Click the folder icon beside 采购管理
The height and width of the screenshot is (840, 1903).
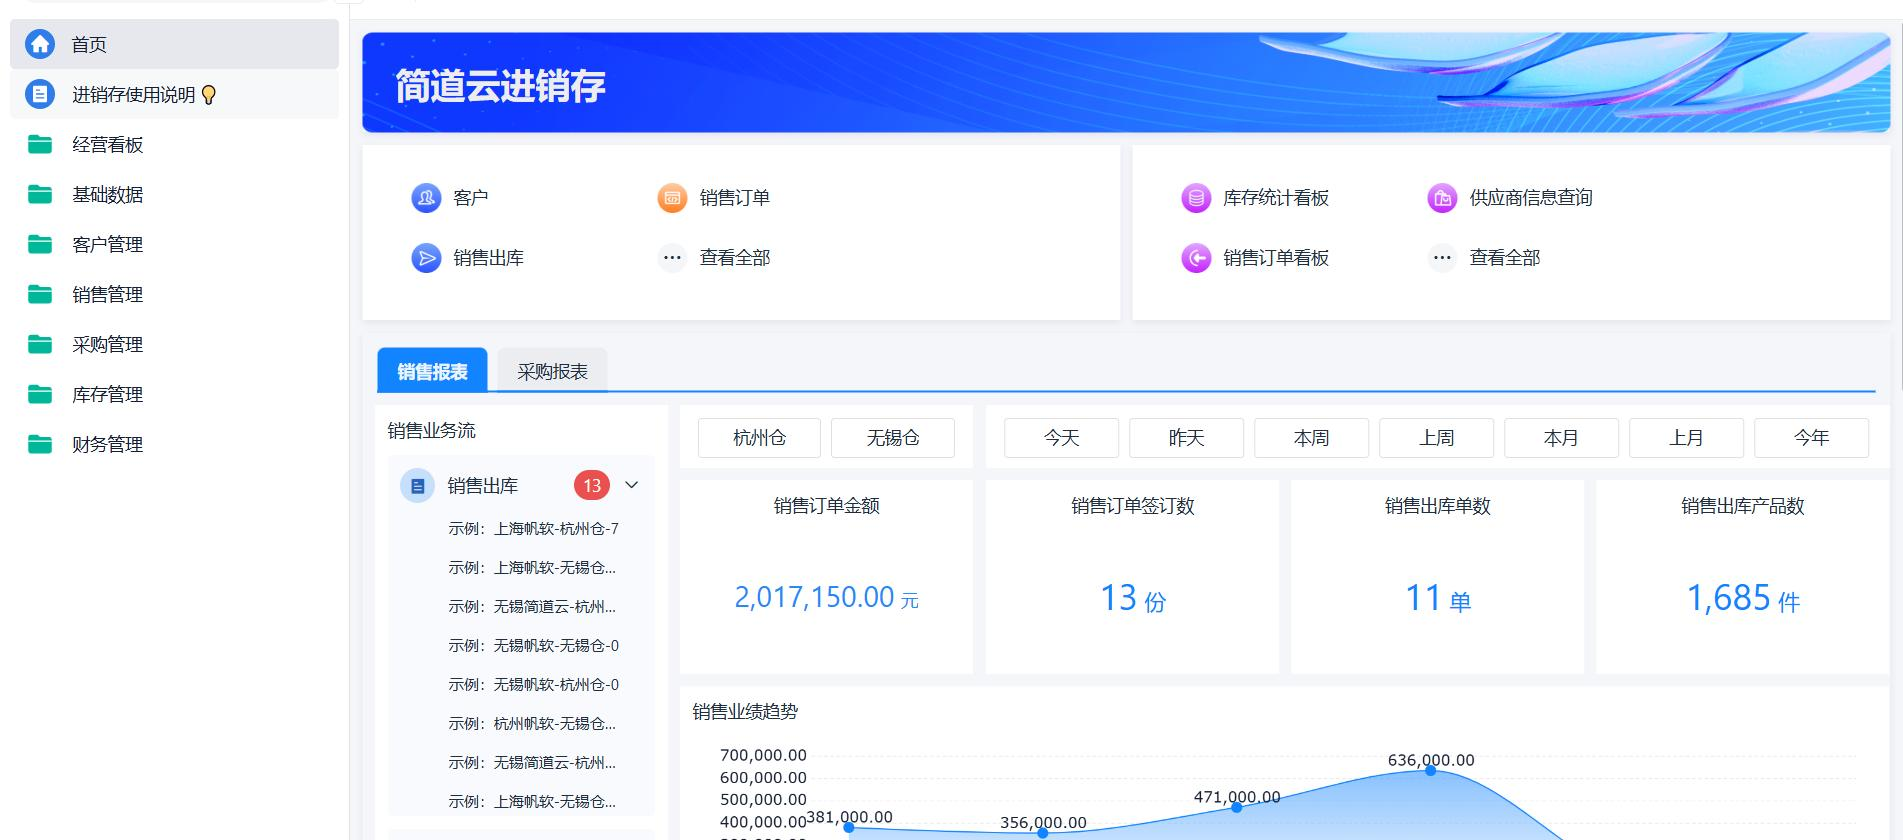[40, 344]
